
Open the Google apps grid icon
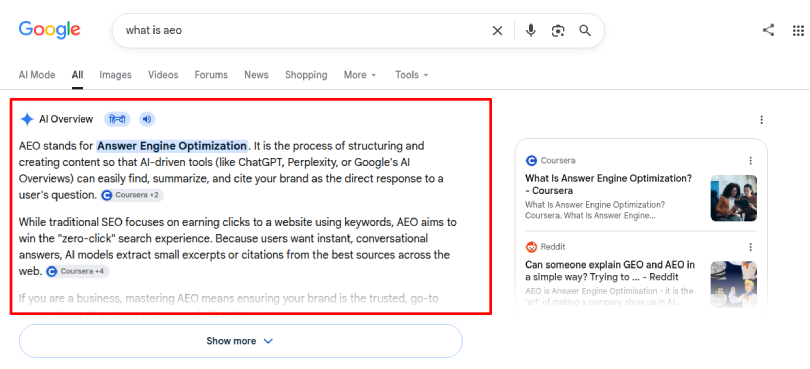click(x=798, y=30)
